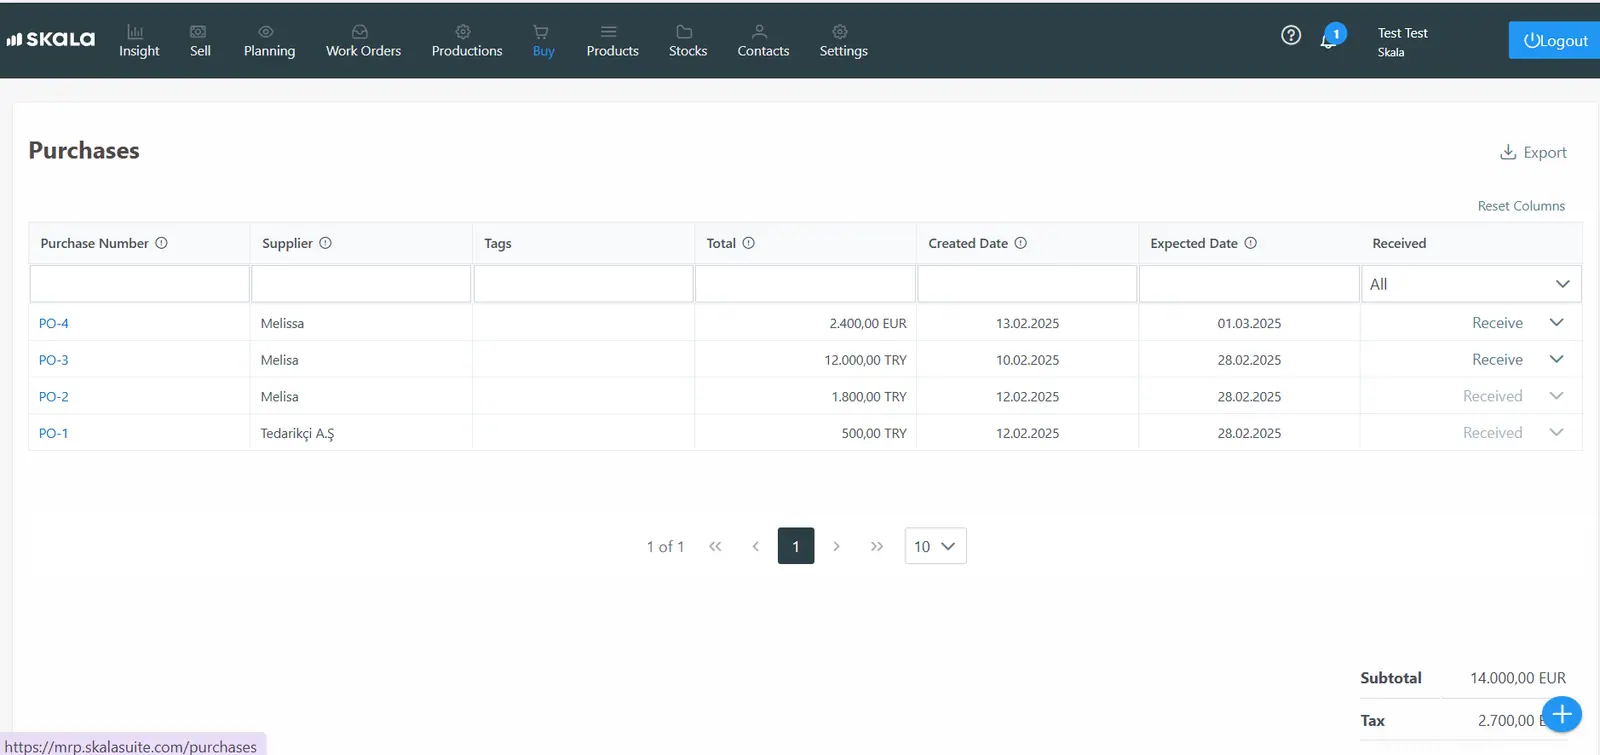1600x755 pixels.
Task: Open Settings
Action: pyautogui.click(x=843, y=41)
